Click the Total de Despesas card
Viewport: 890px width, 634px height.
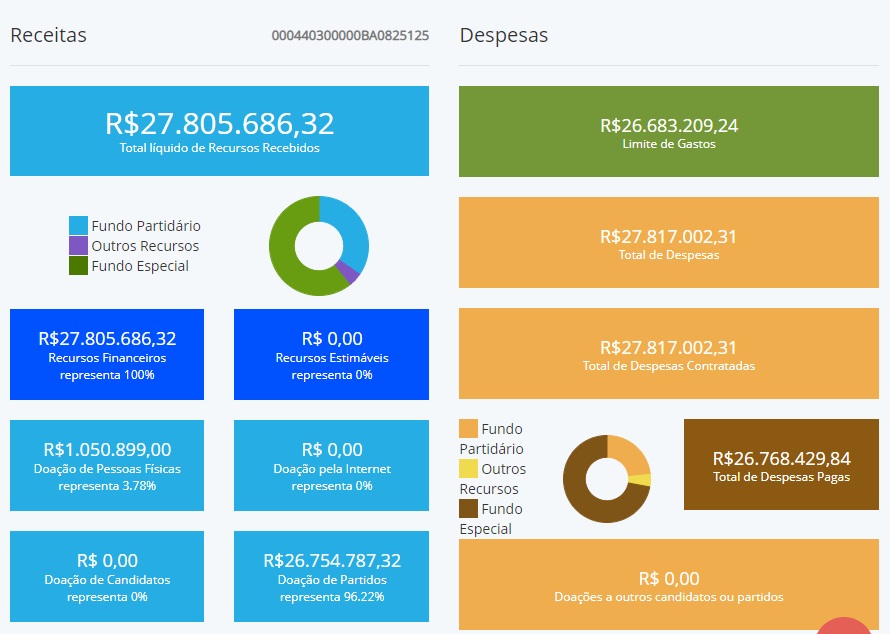click(x=668, y=243)
